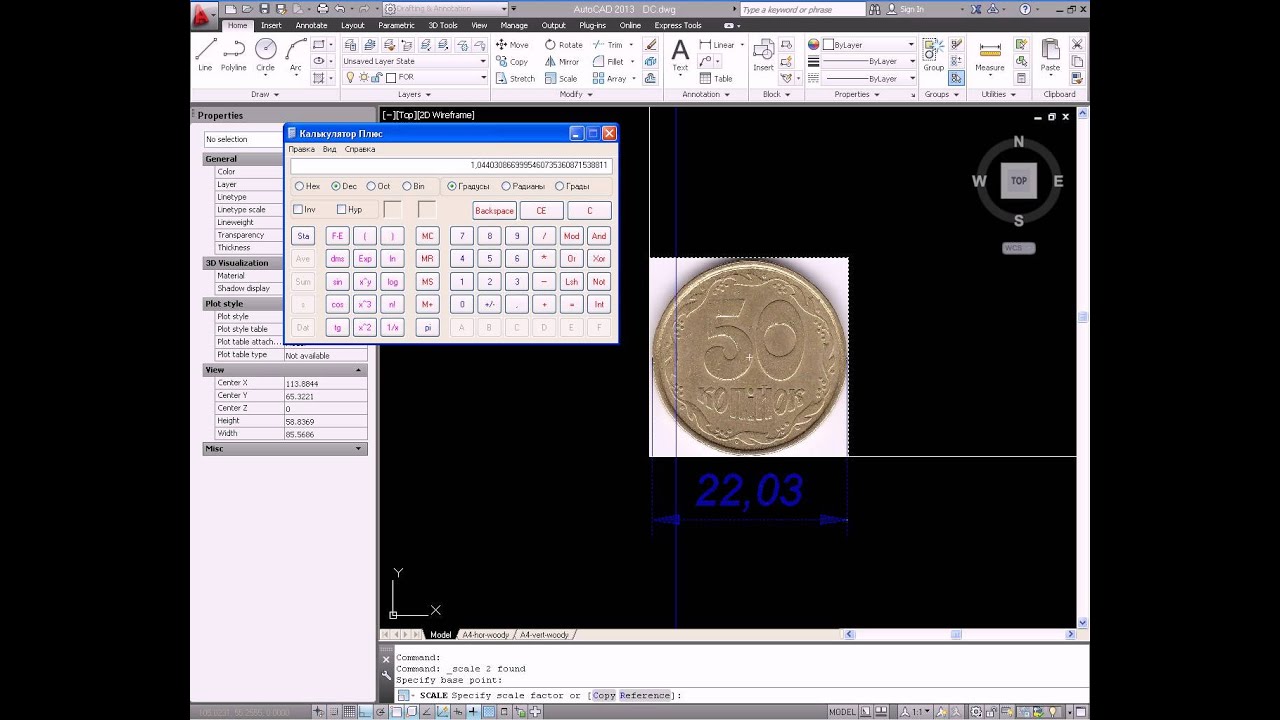The width and height of the screenshot is (1280, 720).
Task: Open the Unsaved Layer State dropdown
Action: click(414, 61)
